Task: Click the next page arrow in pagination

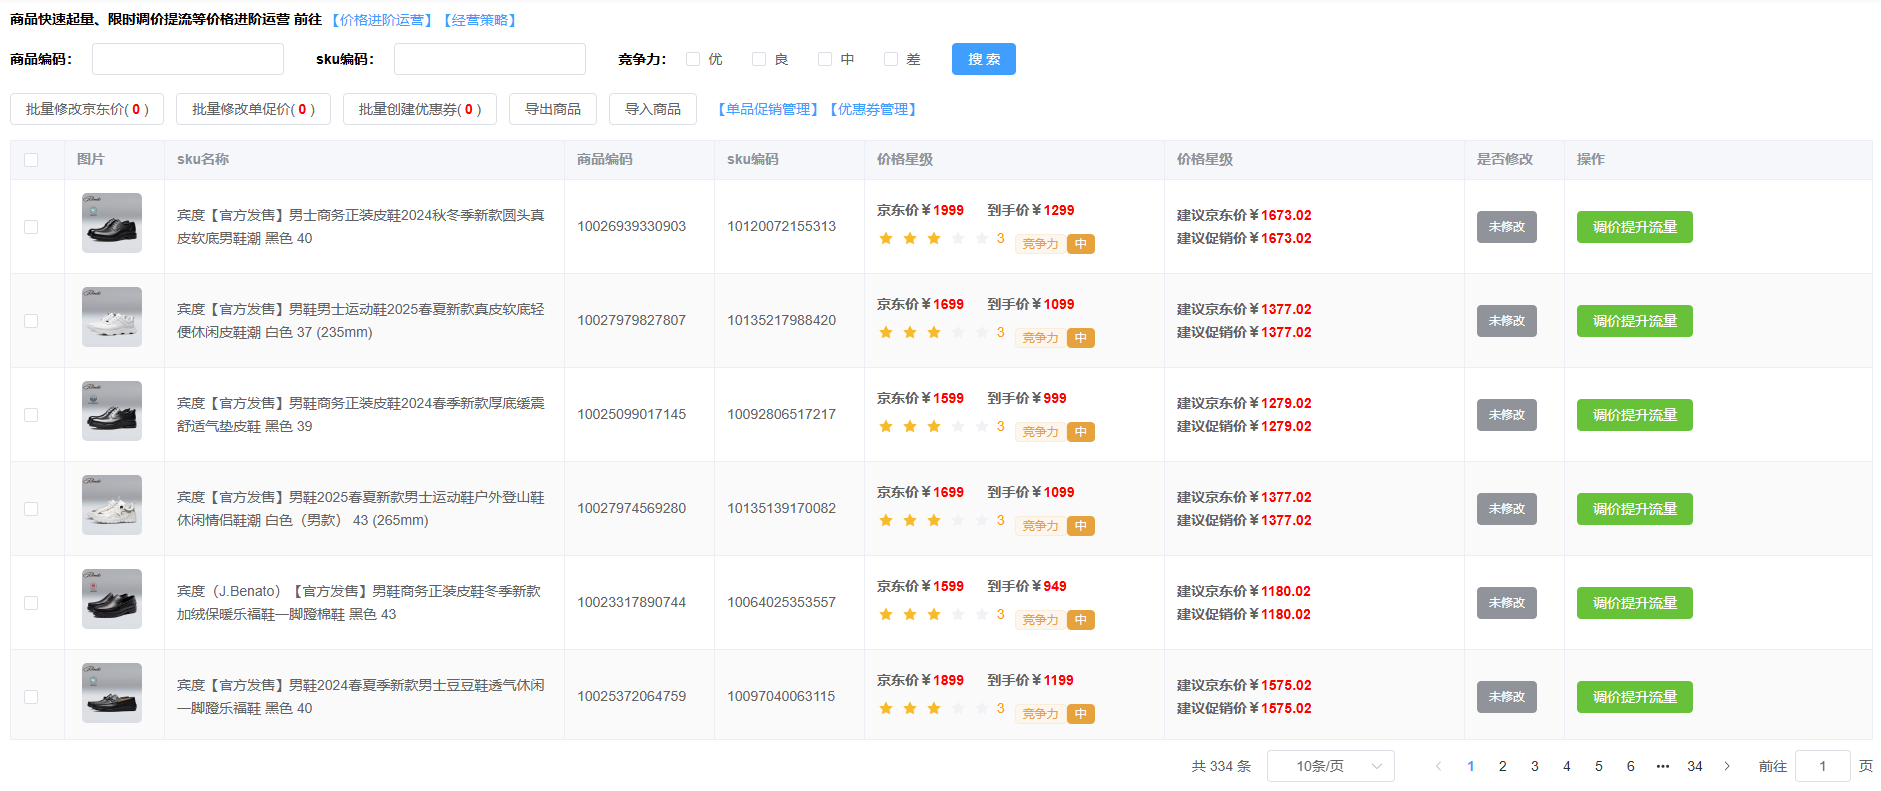Action: [1726, 766]
